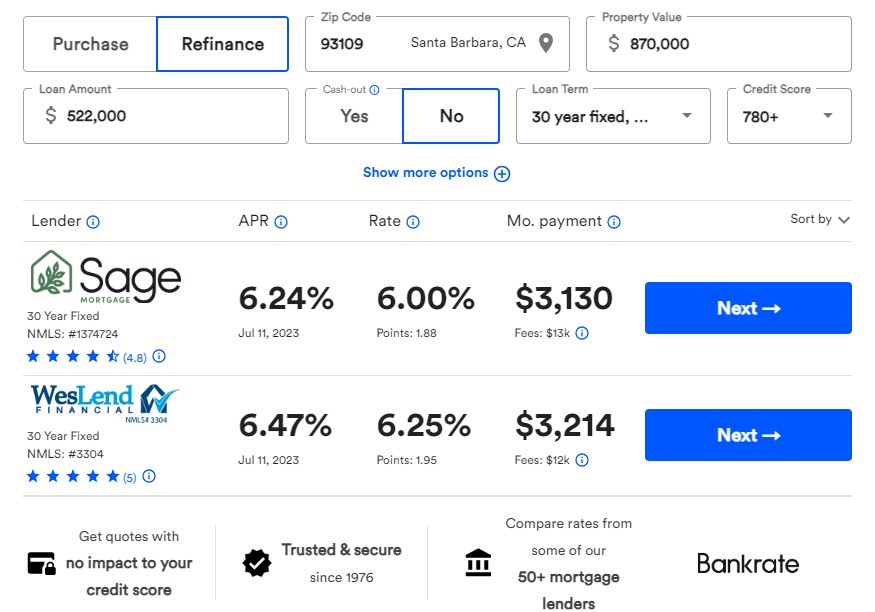This screenshot has height=612, width=875.
Task: Click the Sage monthly payment $3,130
Action: point(564,298)
